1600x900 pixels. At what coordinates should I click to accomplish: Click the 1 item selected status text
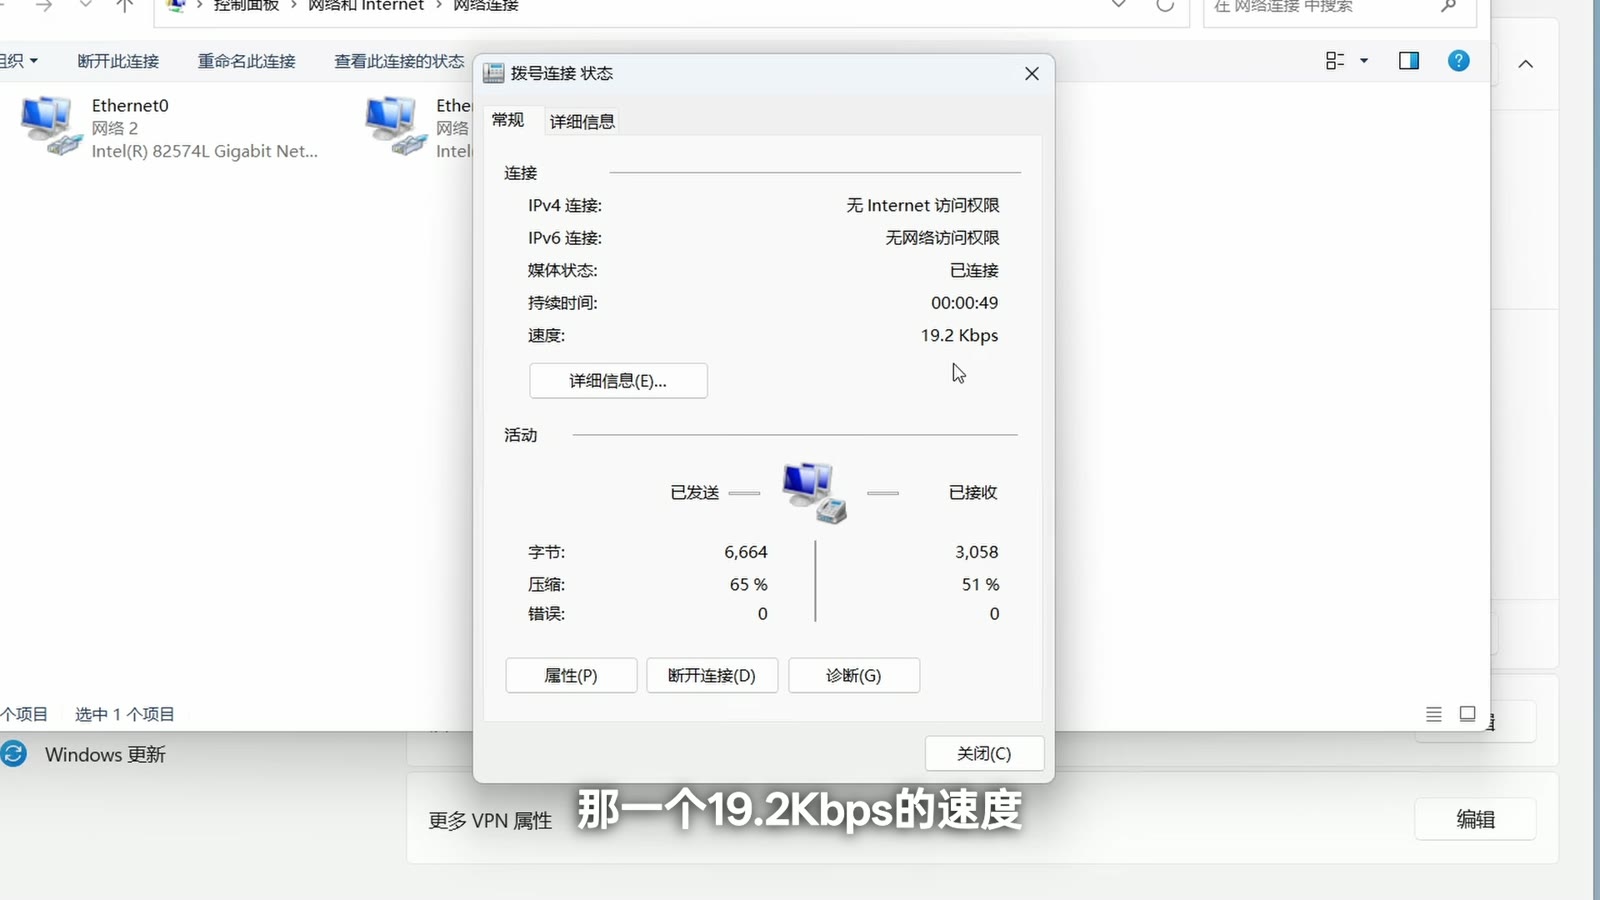125,714
